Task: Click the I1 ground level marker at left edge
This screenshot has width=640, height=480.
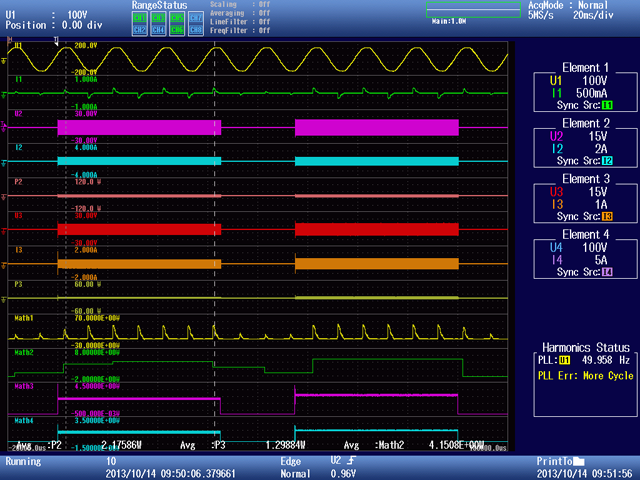Action: tap(4, 95)
